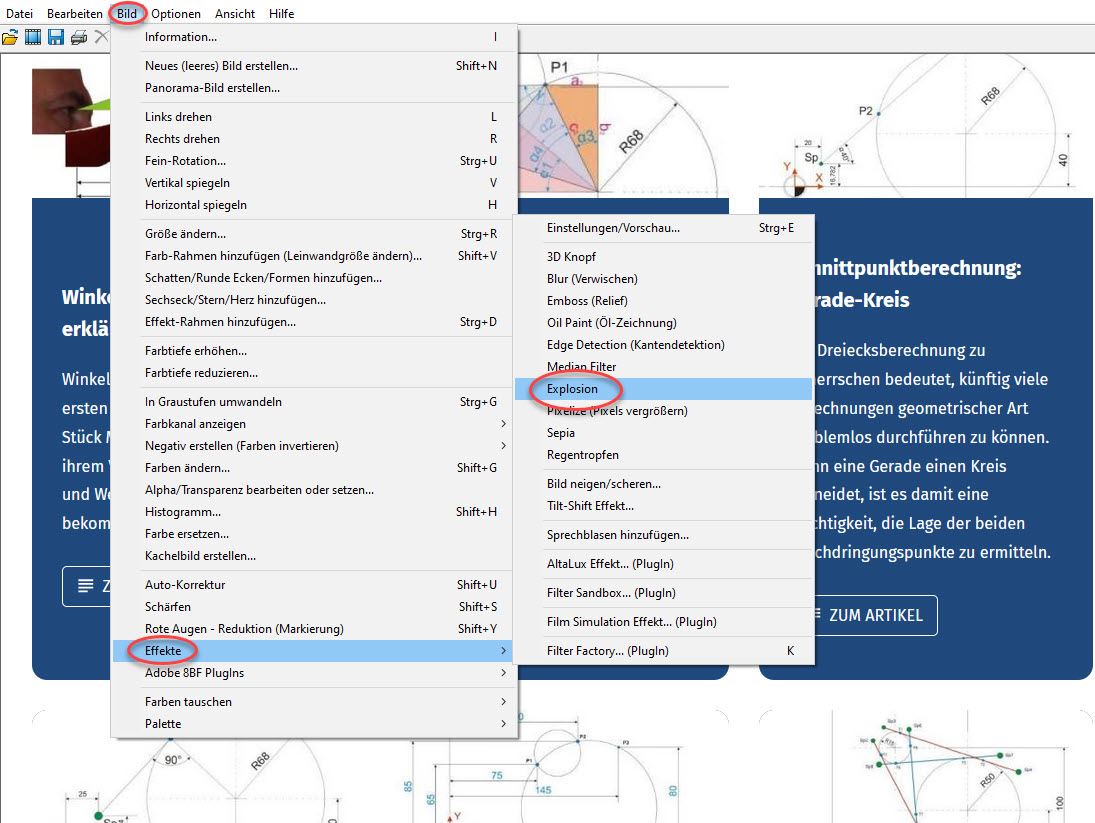Choose Rechts drehen
The height and width of the screenshot is (823, 1095).
pos(314,139)
